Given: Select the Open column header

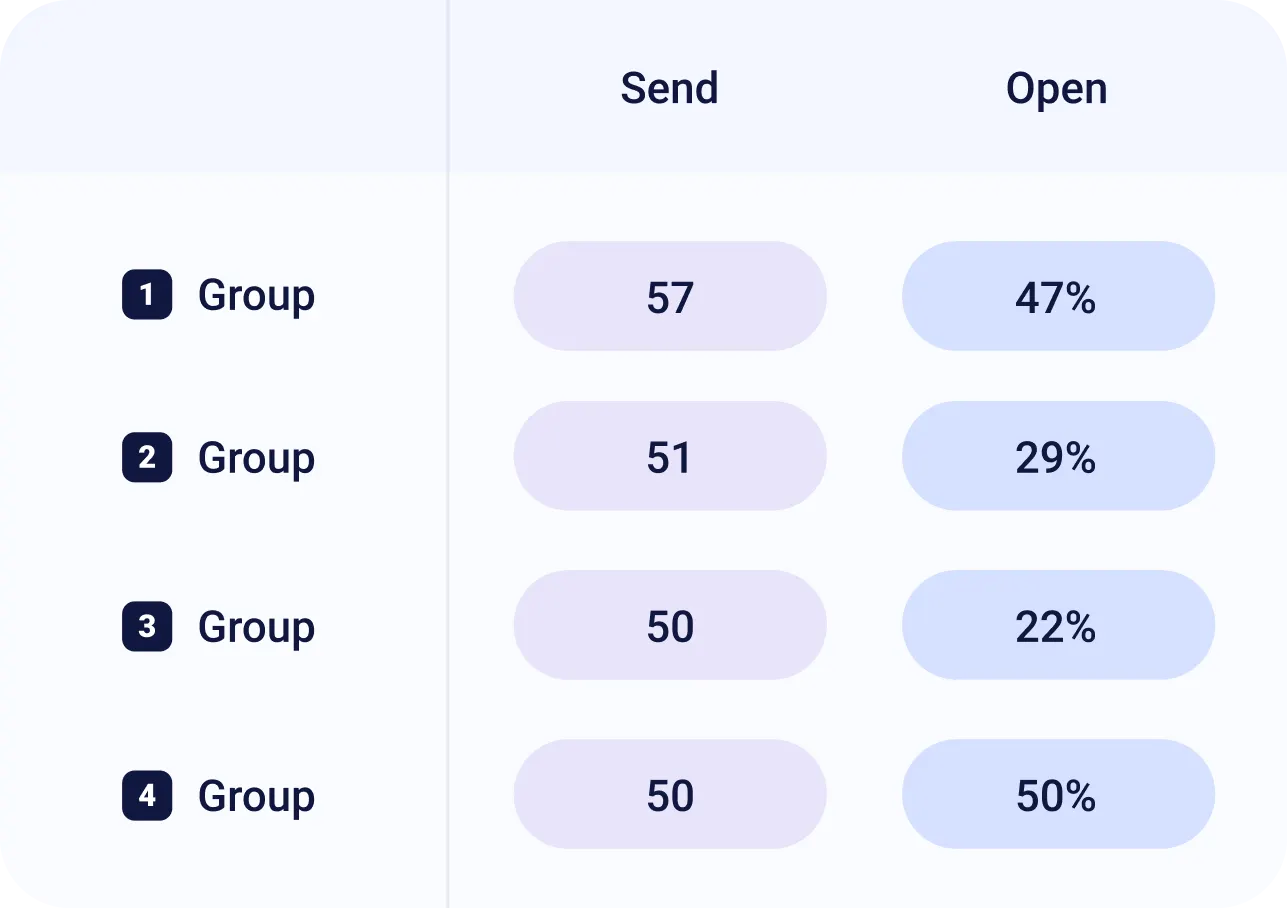Looking at the screenshot, I should click(1056, 88).
